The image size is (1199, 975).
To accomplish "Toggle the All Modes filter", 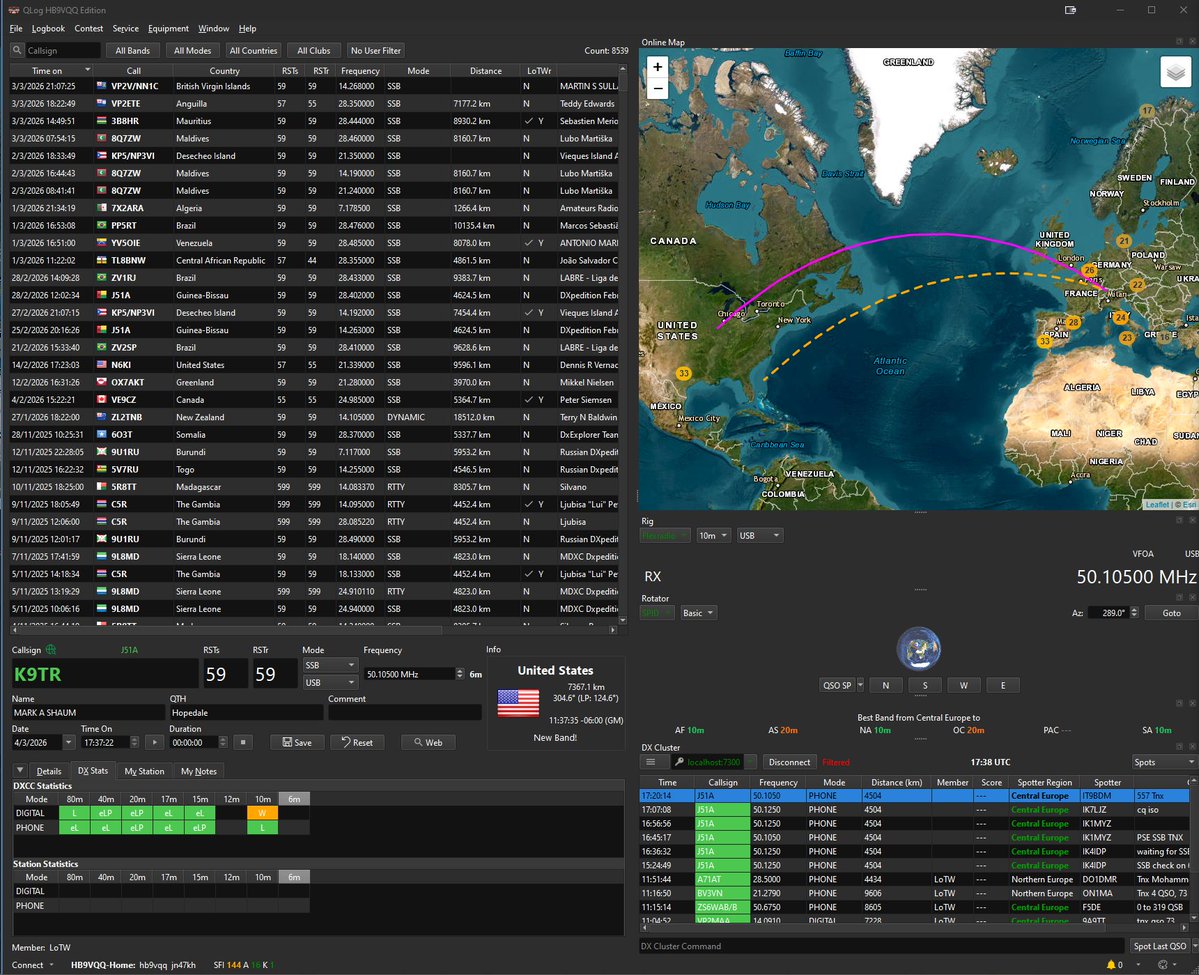I will 192,50.
